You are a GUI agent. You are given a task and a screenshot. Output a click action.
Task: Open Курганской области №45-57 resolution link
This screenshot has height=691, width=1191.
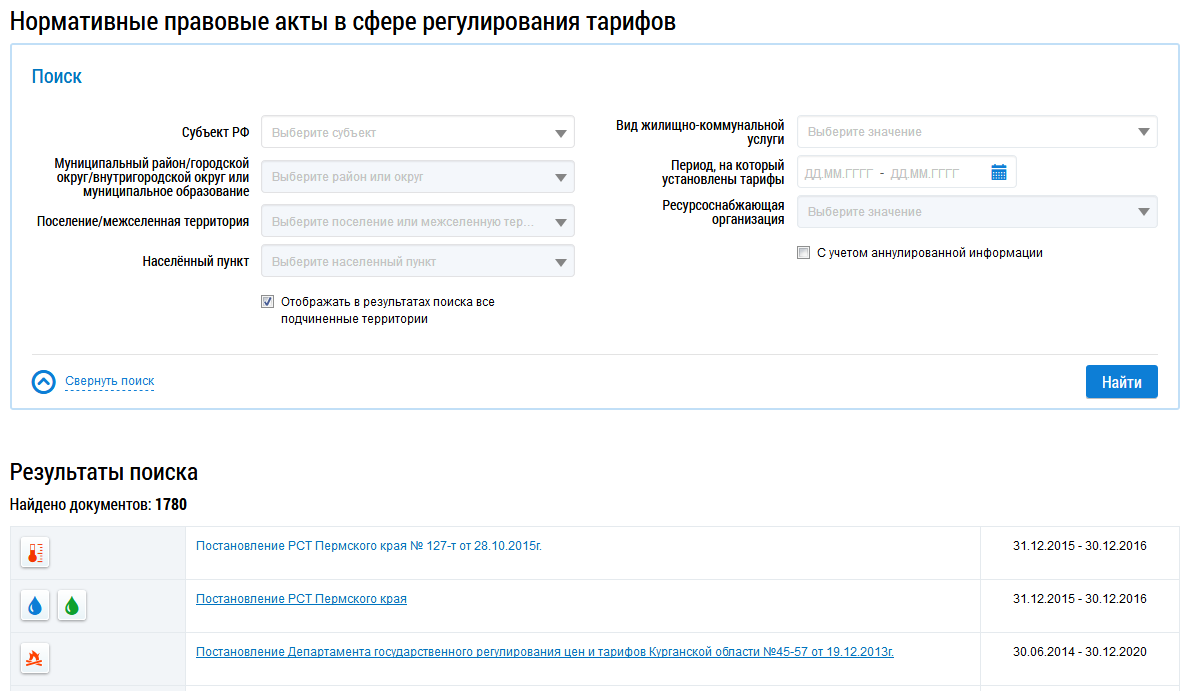[545, 652]
